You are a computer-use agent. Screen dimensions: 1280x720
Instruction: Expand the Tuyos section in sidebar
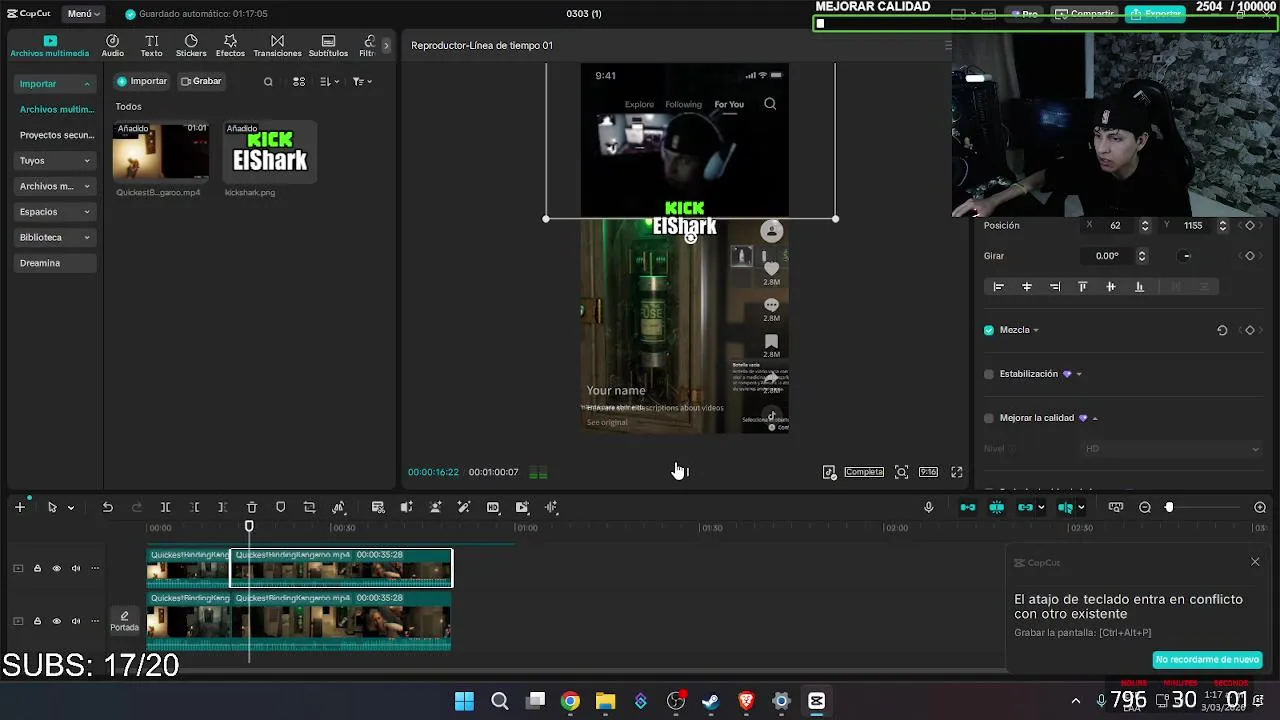pyautogui.click(x=56, y=160)
